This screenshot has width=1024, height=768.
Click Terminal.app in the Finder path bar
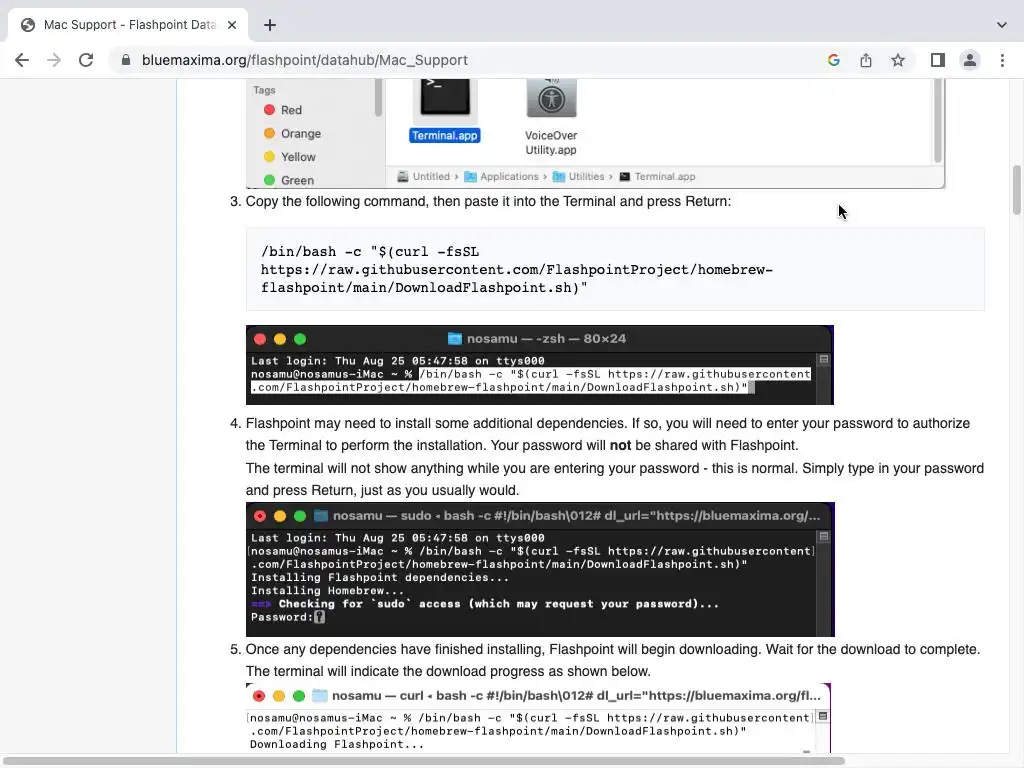click(657, 176)
